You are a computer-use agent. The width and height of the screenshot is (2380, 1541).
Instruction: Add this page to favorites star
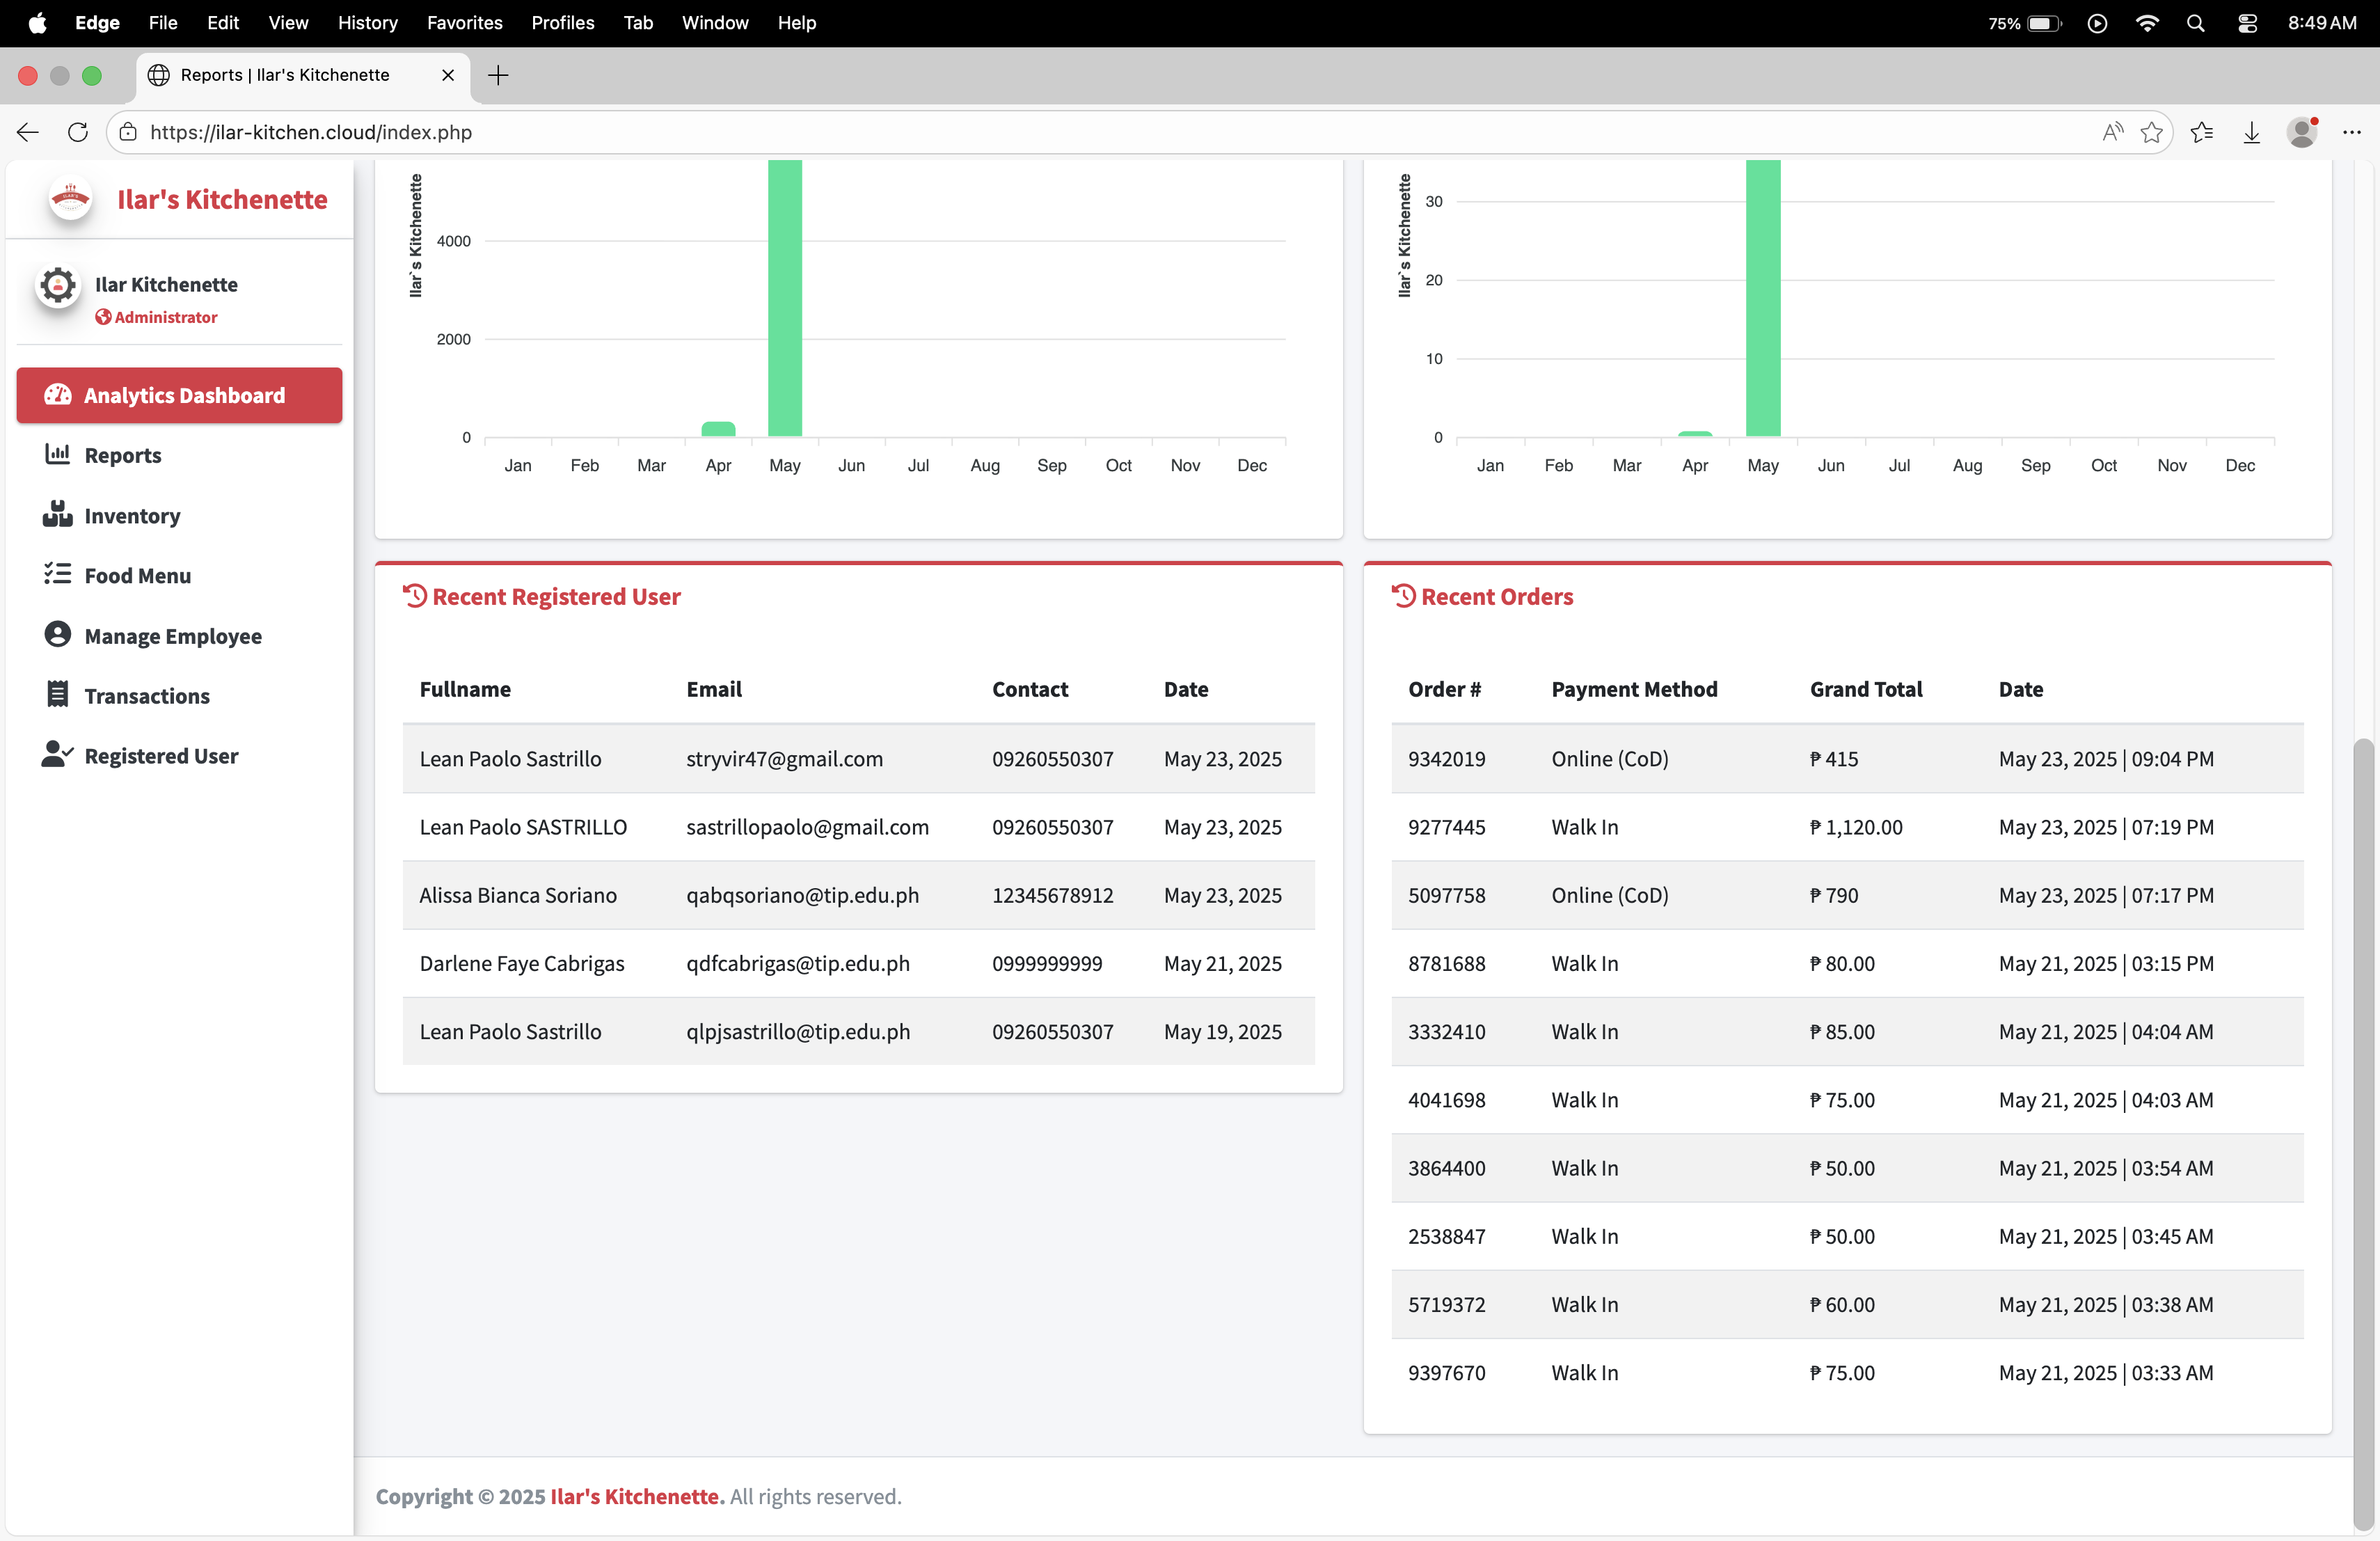pyautogui.click(x=2151, y=132)
